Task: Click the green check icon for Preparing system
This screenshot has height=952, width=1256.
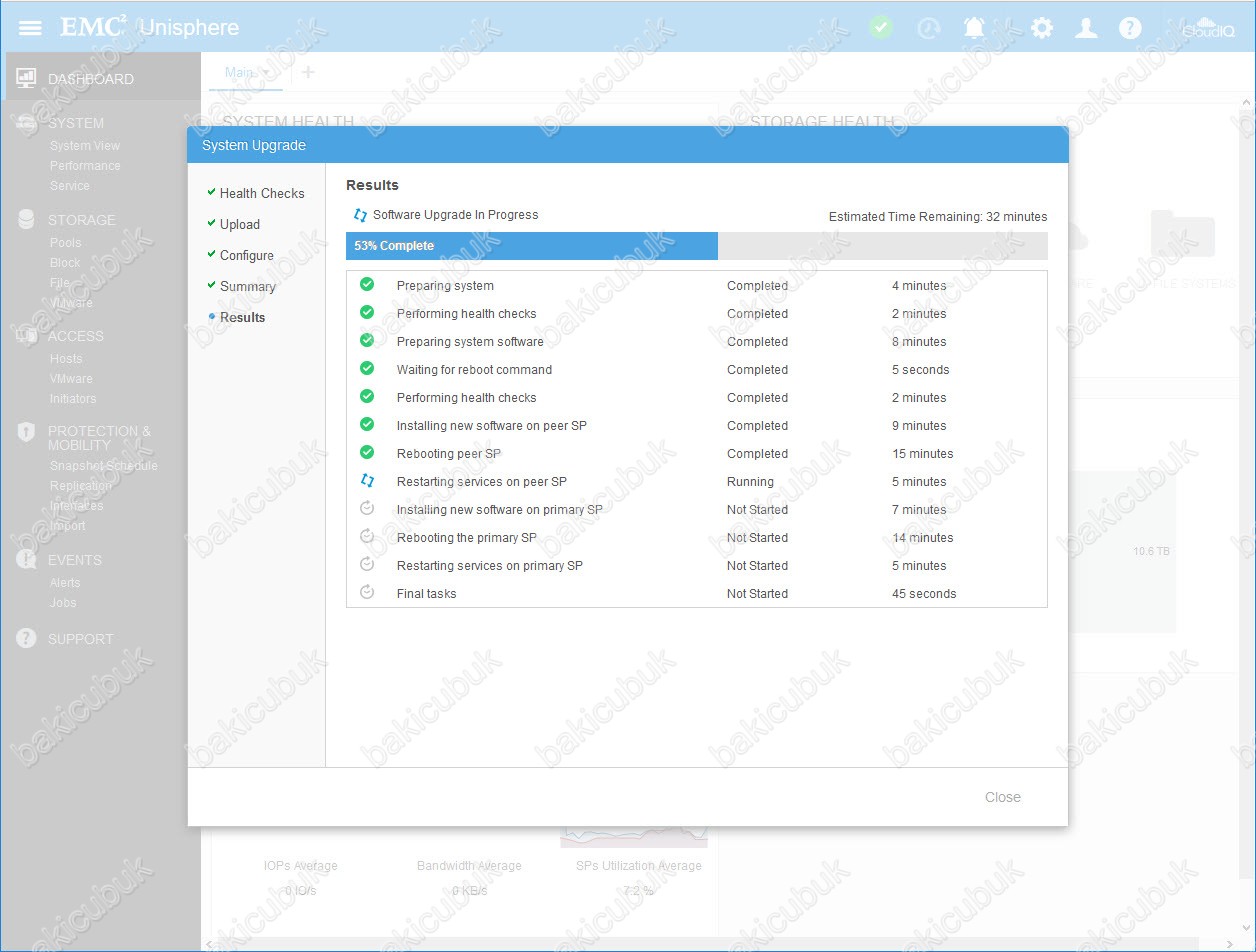Action: pyautogui.click(x=367, y=285)
